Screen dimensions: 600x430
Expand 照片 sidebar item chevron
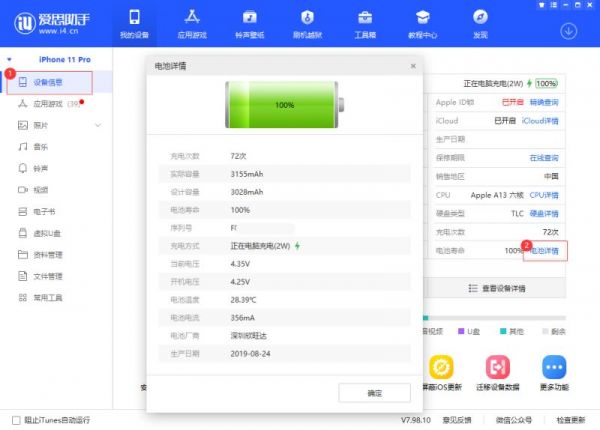click(x=98, y=125)
